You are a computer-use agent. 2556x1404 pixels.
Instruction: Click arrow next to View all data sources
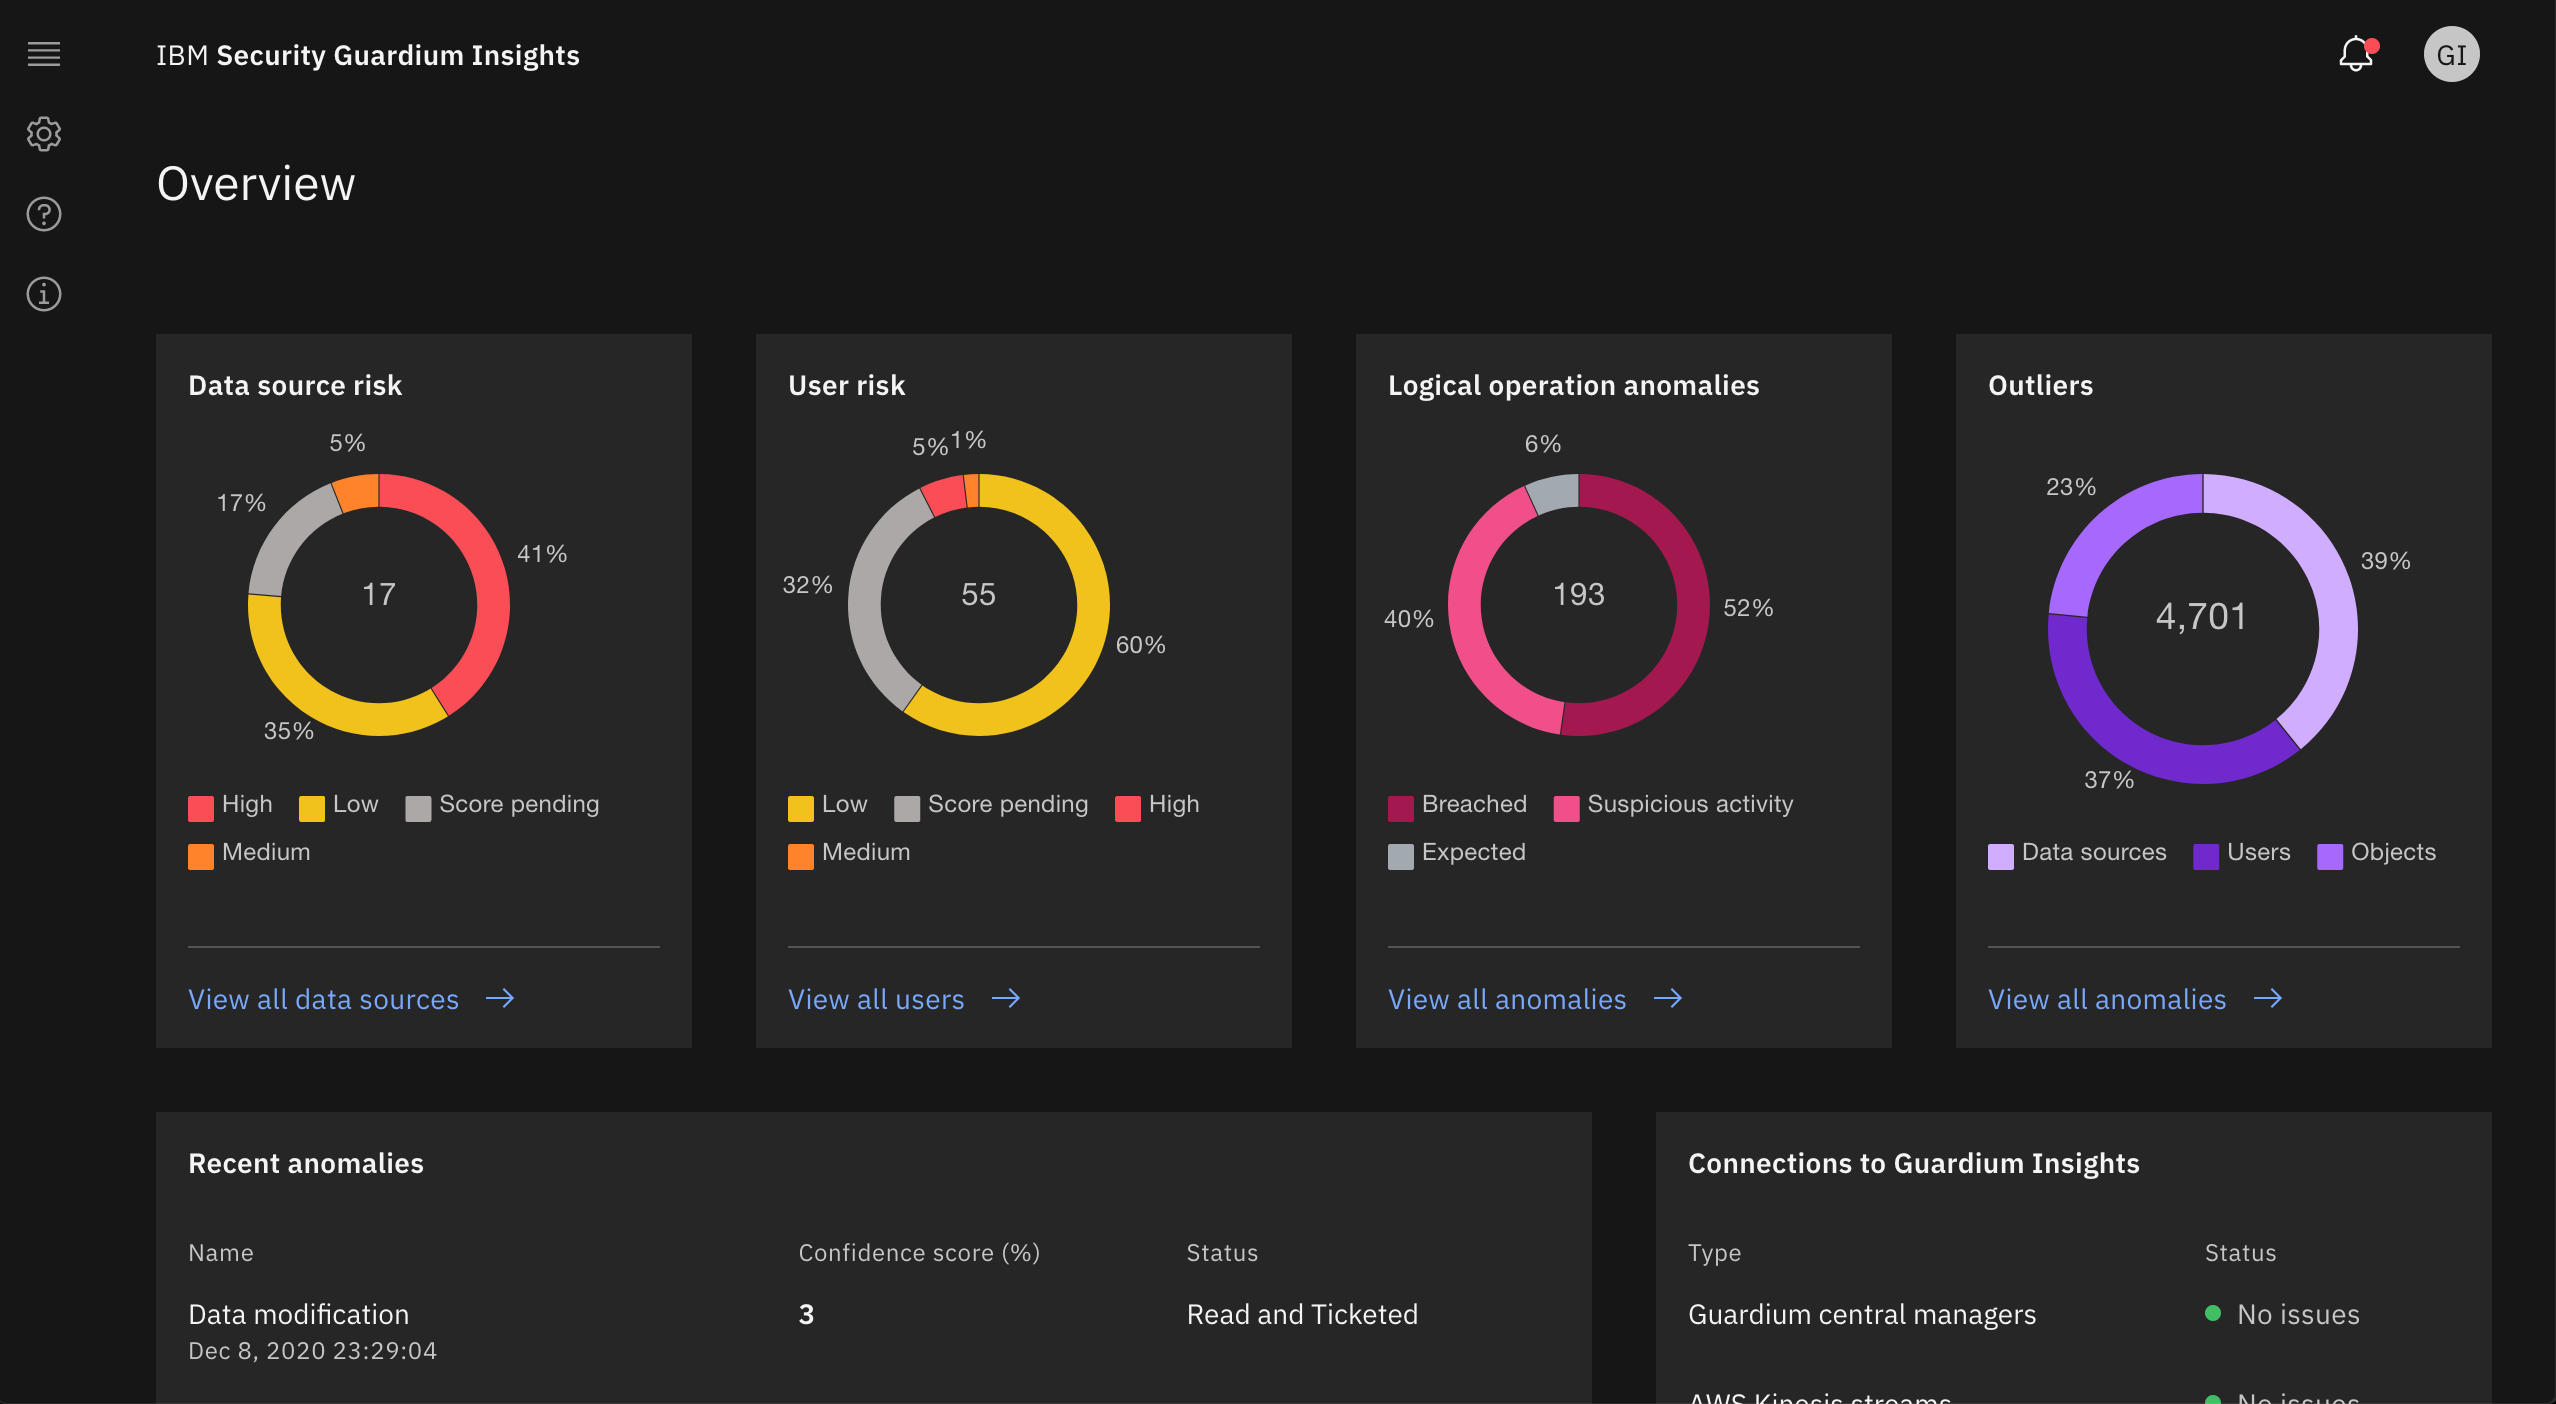pyautogui.click(x=500, y=998)
